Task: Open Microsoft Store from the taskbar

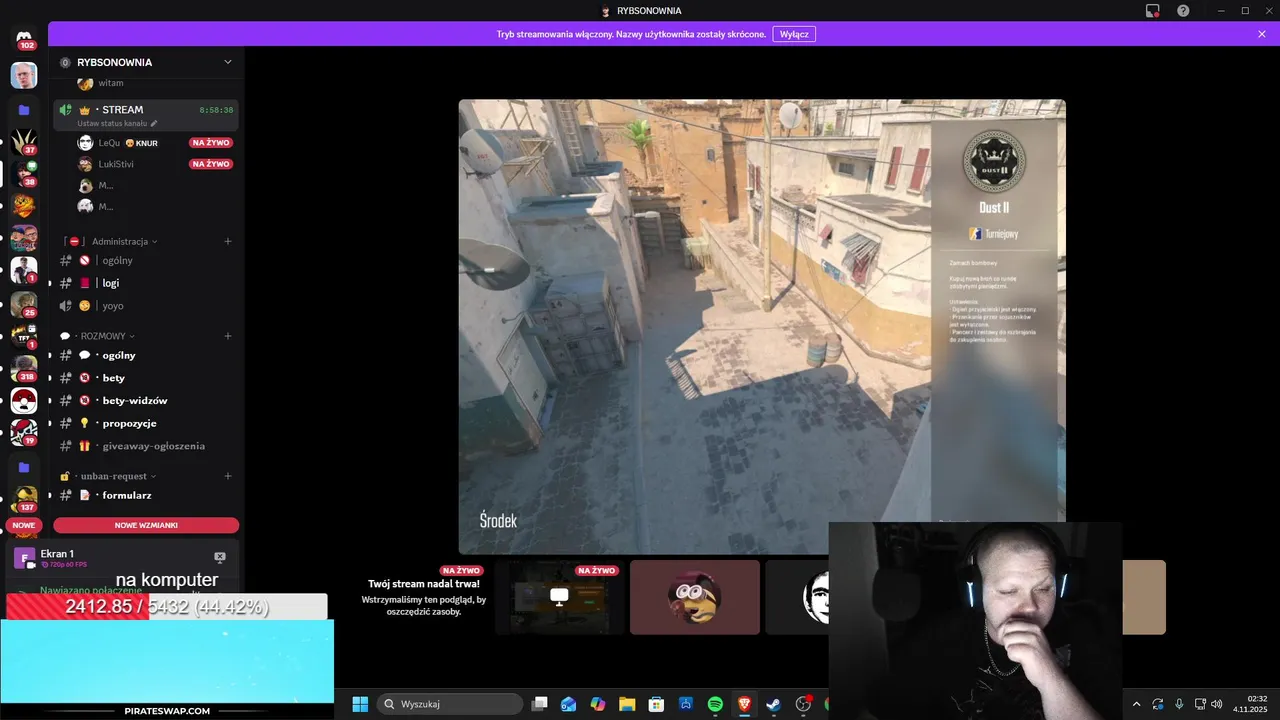Action: 657,704
